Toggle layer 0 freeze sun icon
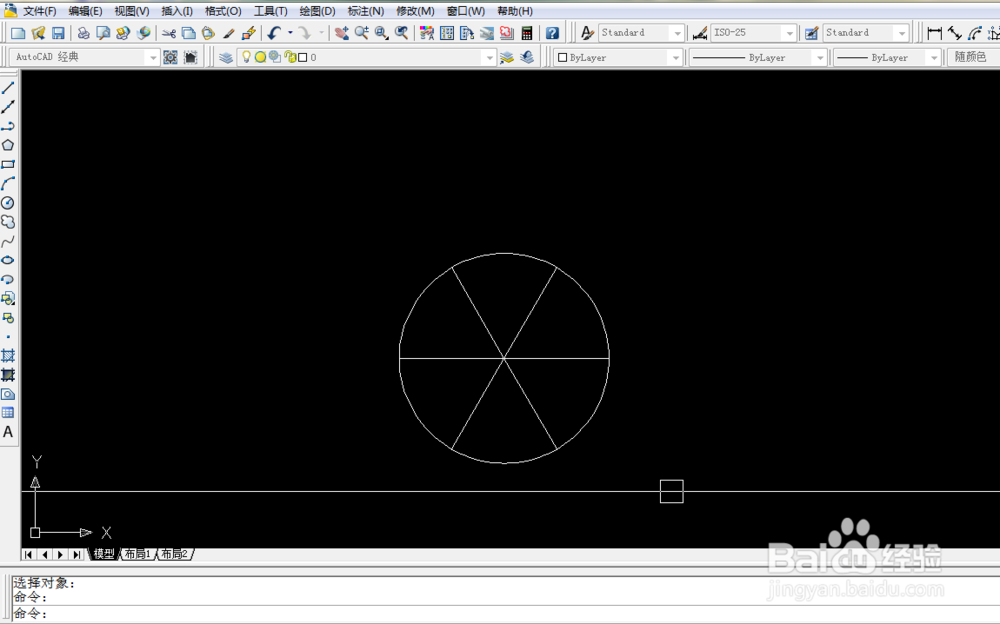This screenshot has height=624, width=1000. pyautogui.click(x=260, y=57)
